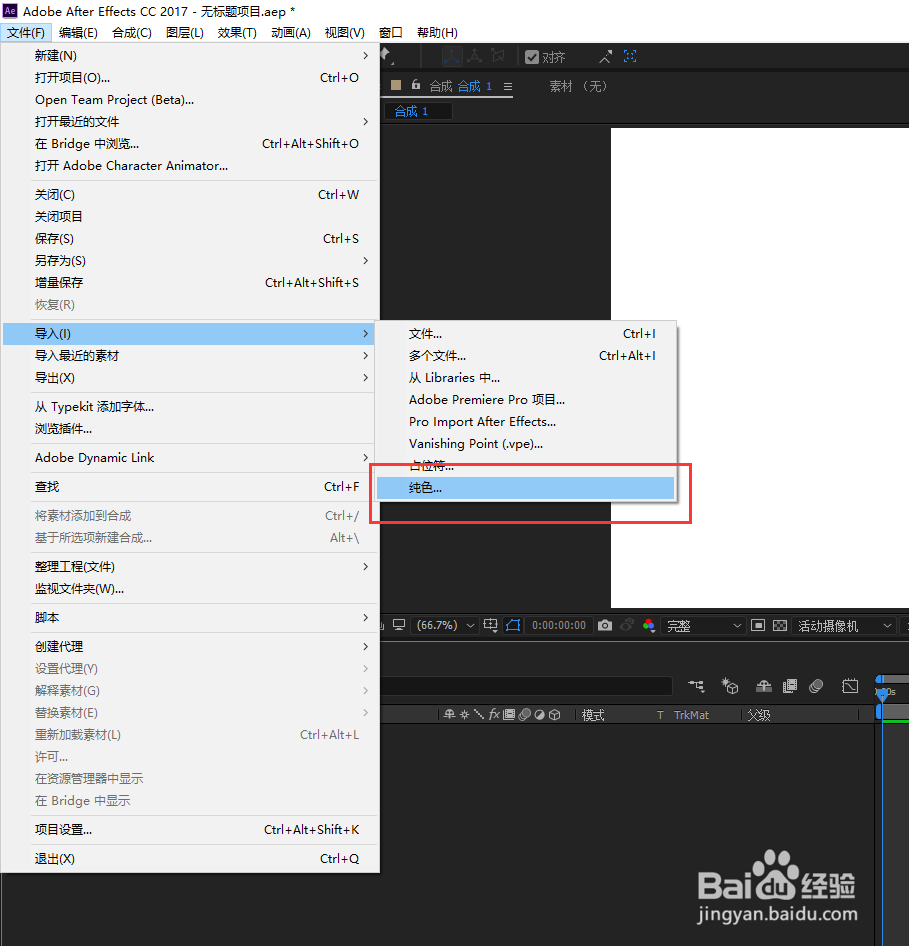
Task: Expand the Adobe Dynamic Link submenu
Action: (189, 457)
